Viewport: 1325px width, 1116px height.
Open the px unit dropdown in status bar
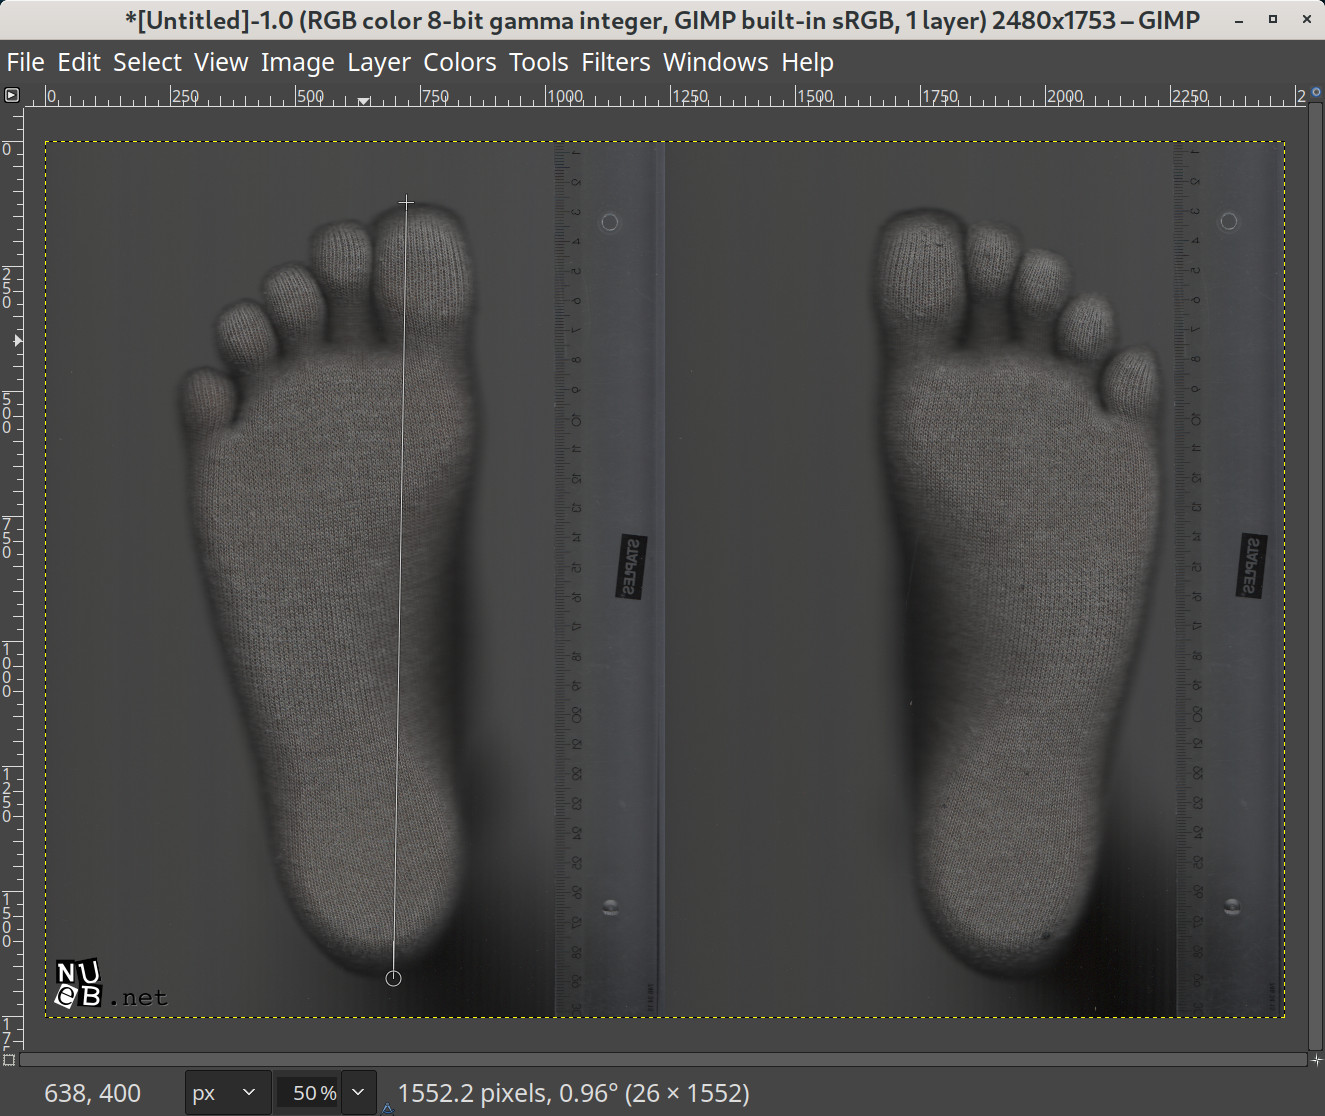point(227,1093)
